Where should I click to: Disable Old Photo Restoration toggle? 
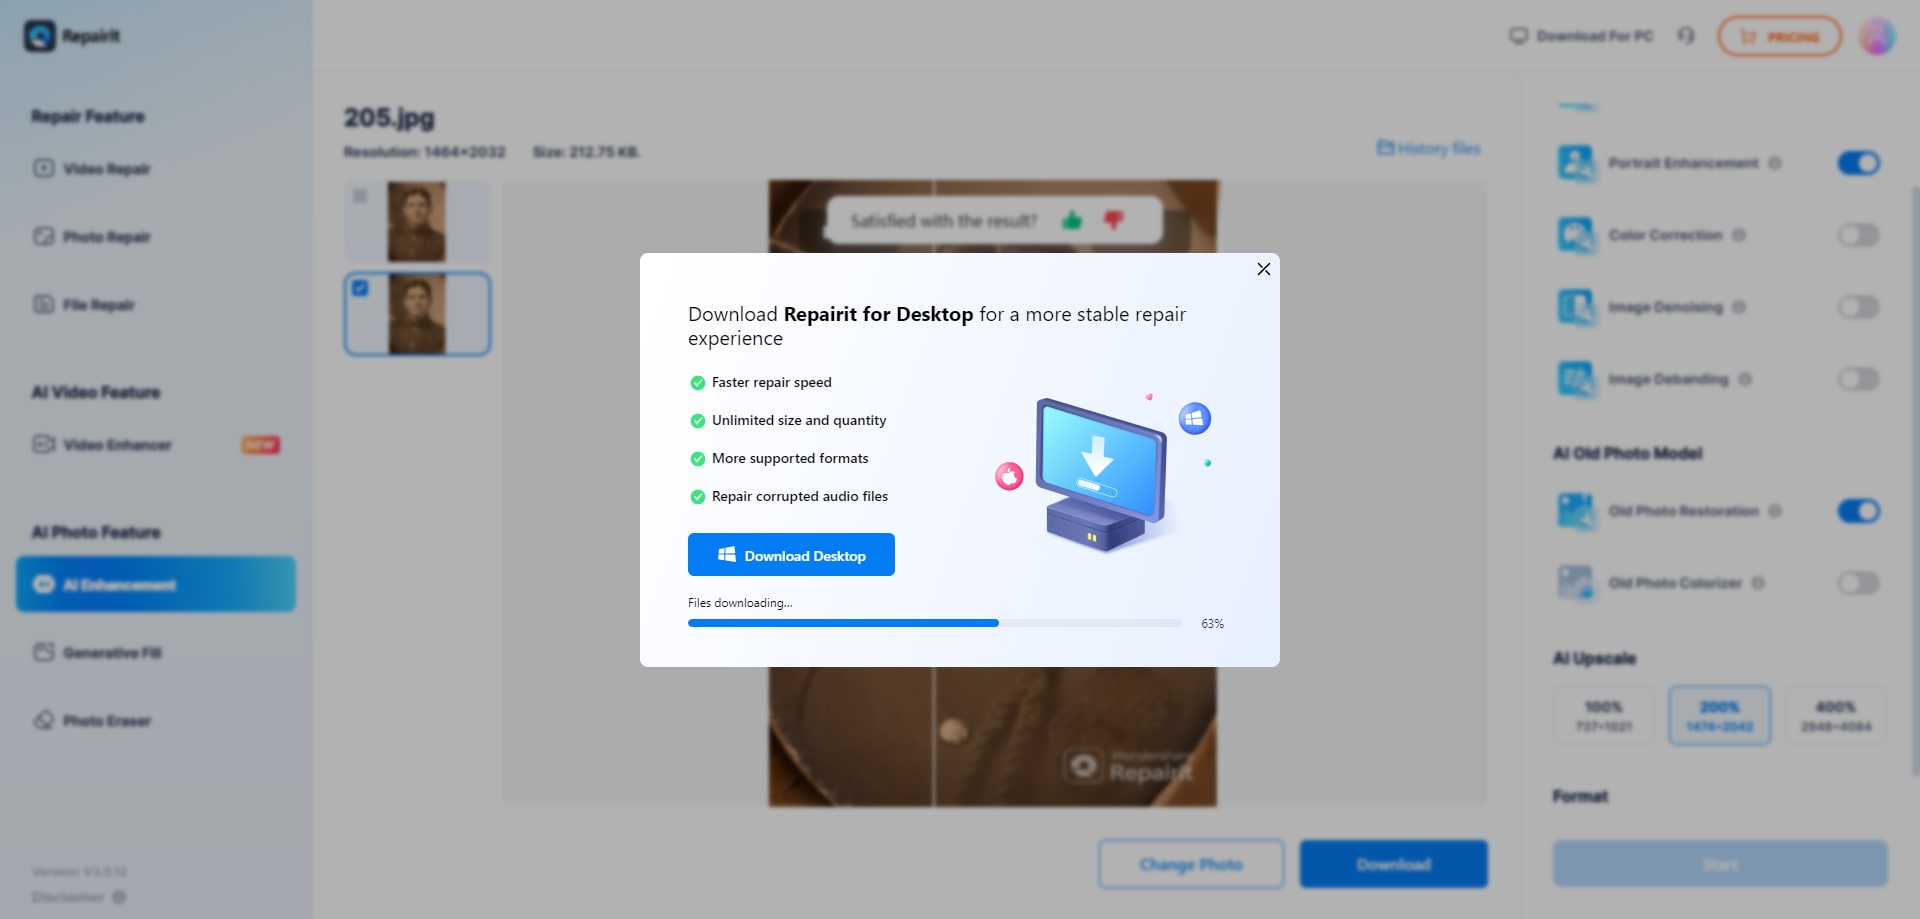[x=1859, y=511]
